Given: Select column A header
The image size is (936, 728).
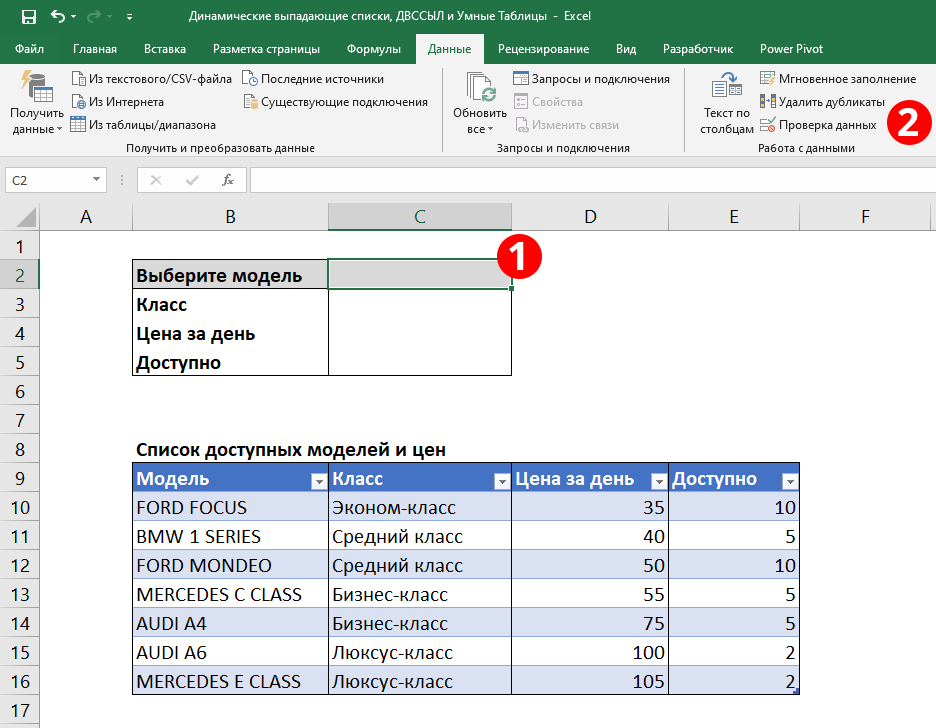Looking at the screenshot, I should point(86,217).
